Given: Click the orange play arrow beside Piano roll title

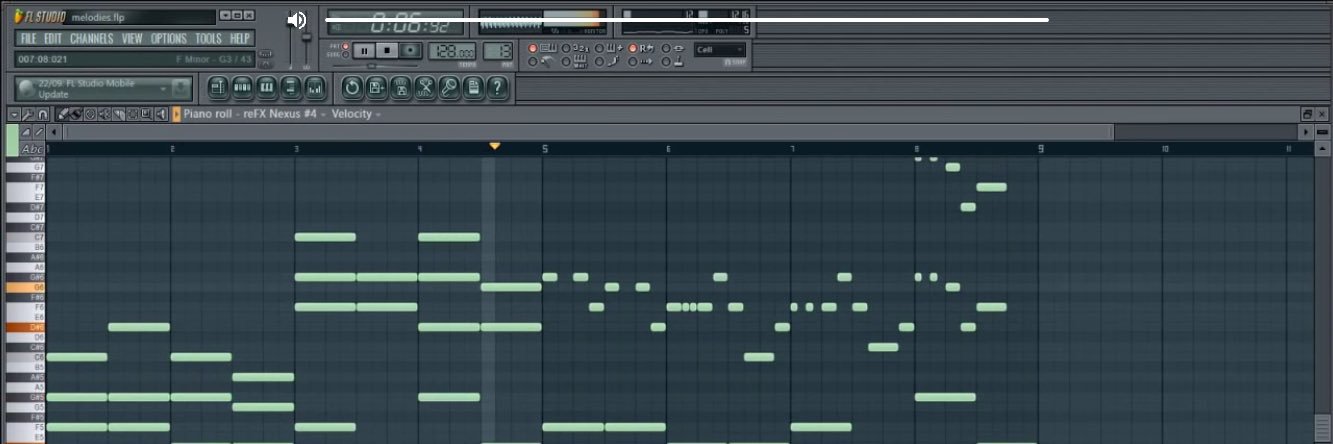Looking at the screenshot, I should pyautogui.click(x=176, y=114).
